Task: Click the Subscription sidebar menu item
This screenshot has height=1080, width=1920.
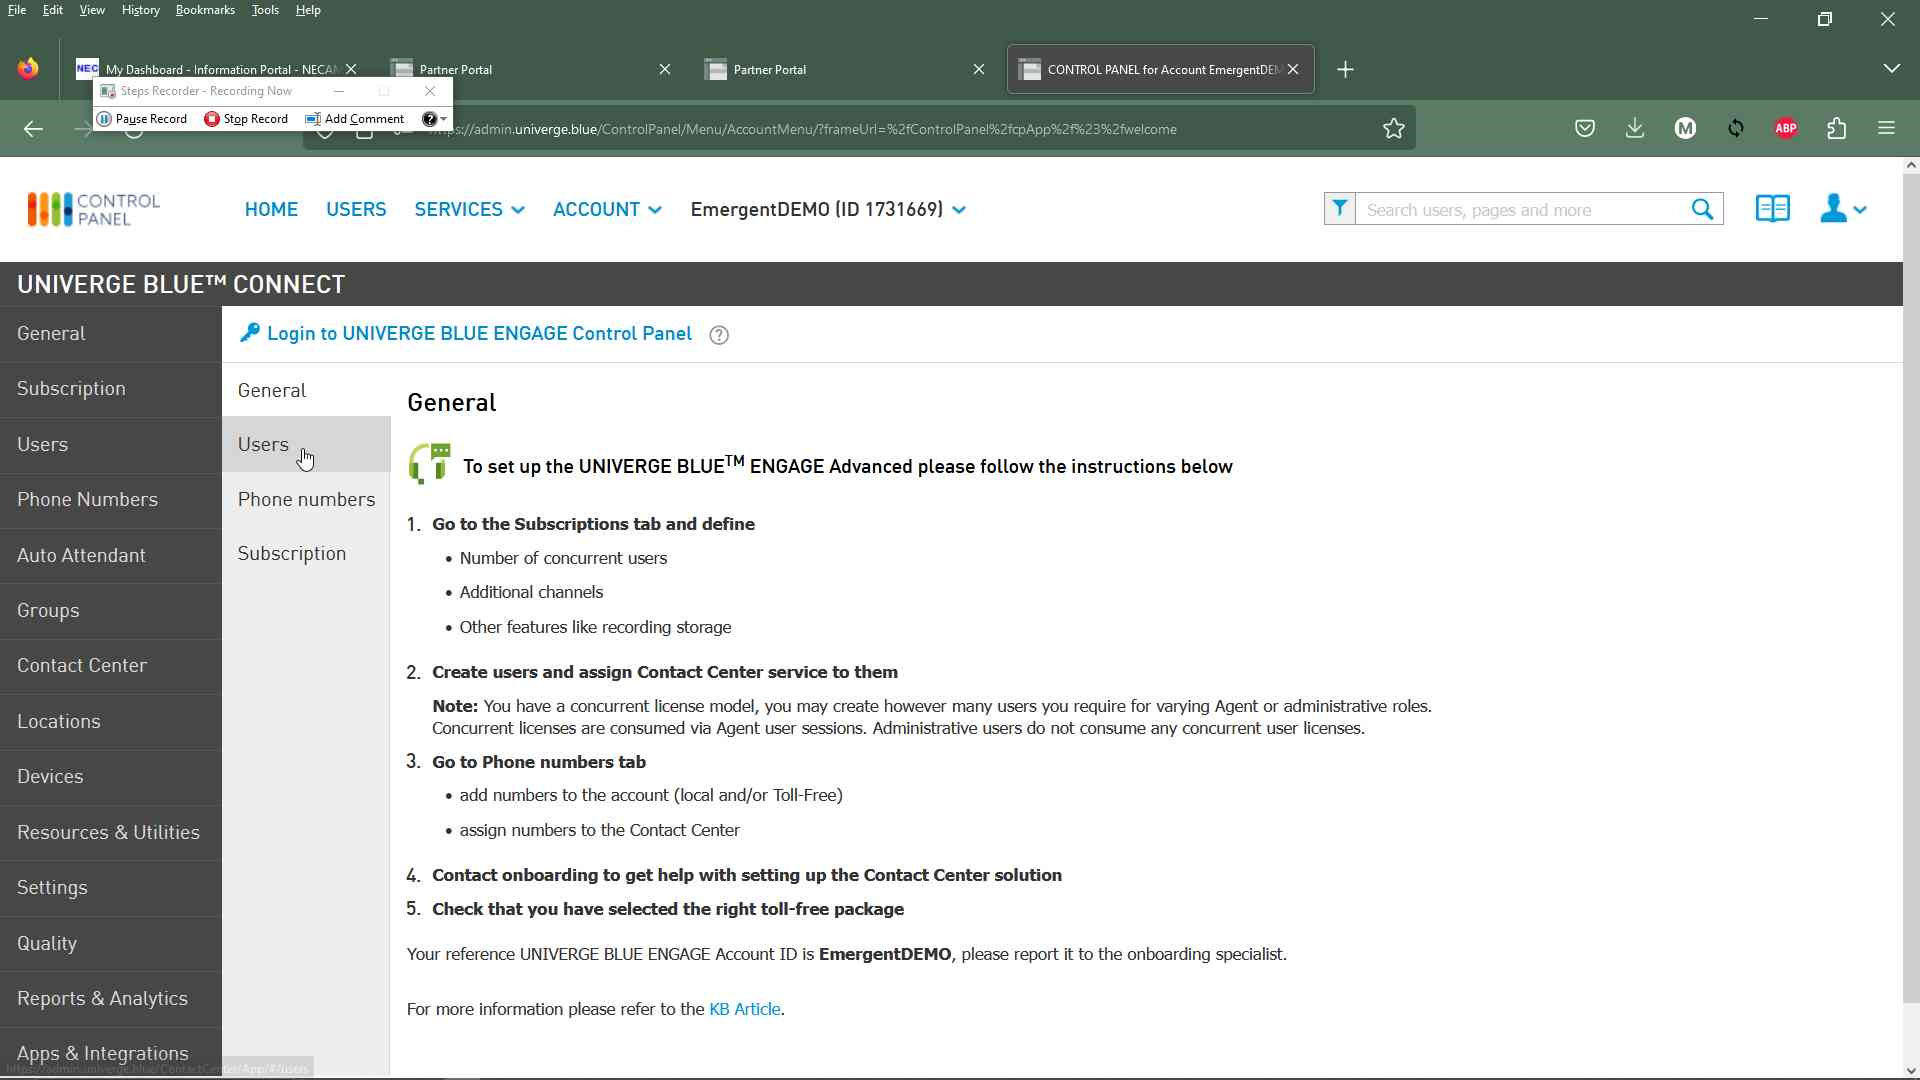Action: point(73,388)
